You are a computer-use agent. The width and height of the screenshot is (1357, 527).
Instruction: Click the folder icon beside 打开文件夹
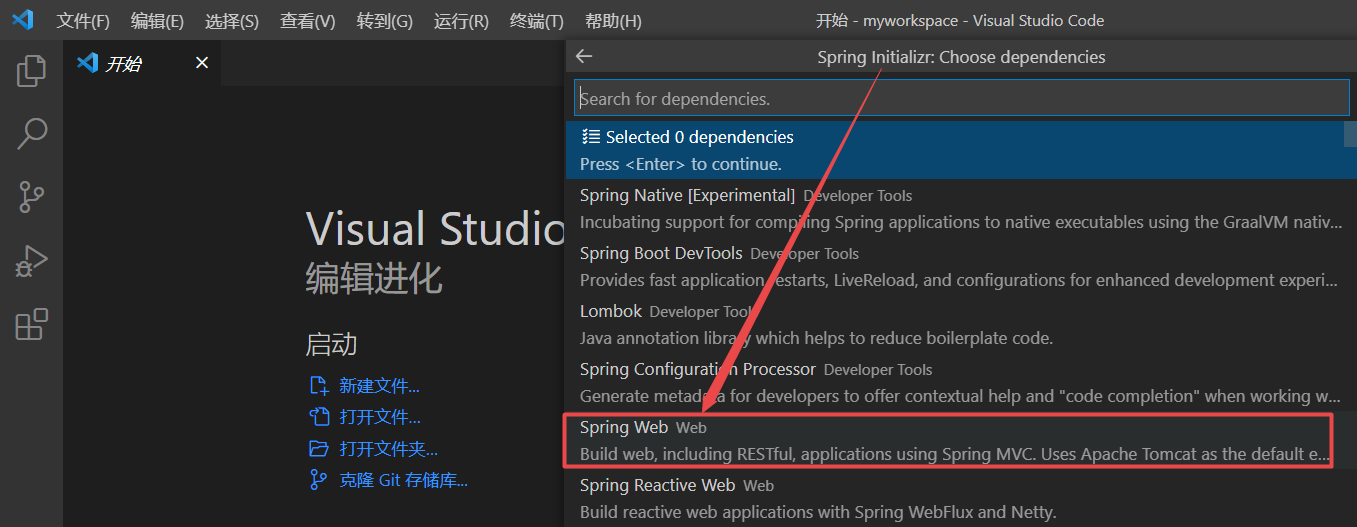[318, 448]
